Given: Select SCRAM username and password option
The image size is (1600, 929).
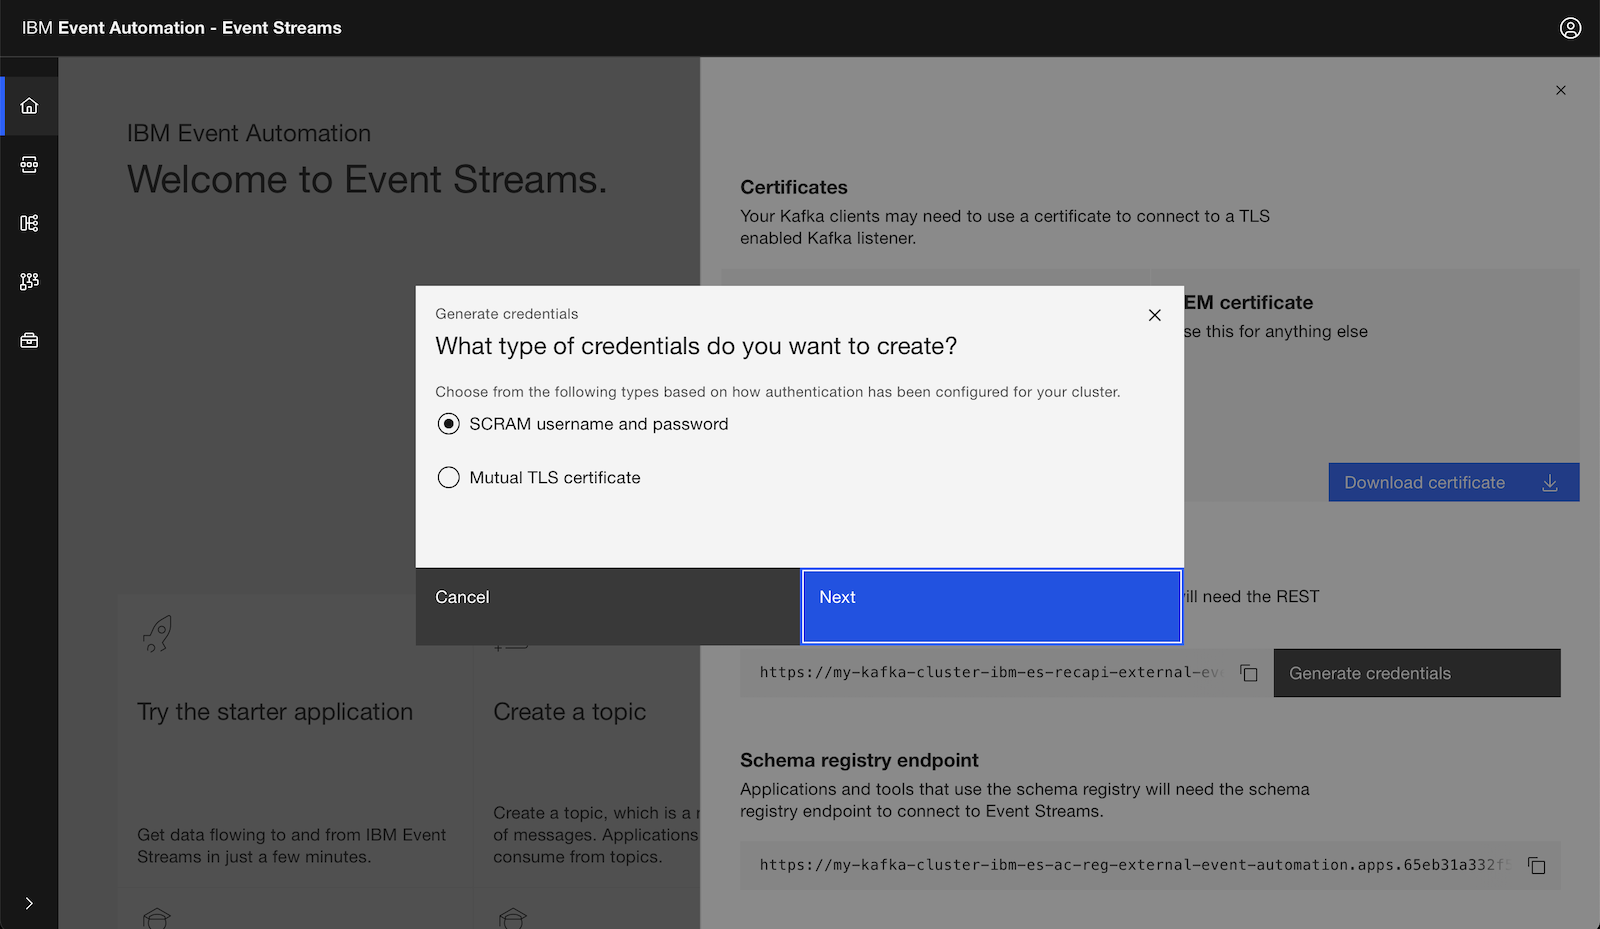Looking at the screenshot, I should point(449,424).
